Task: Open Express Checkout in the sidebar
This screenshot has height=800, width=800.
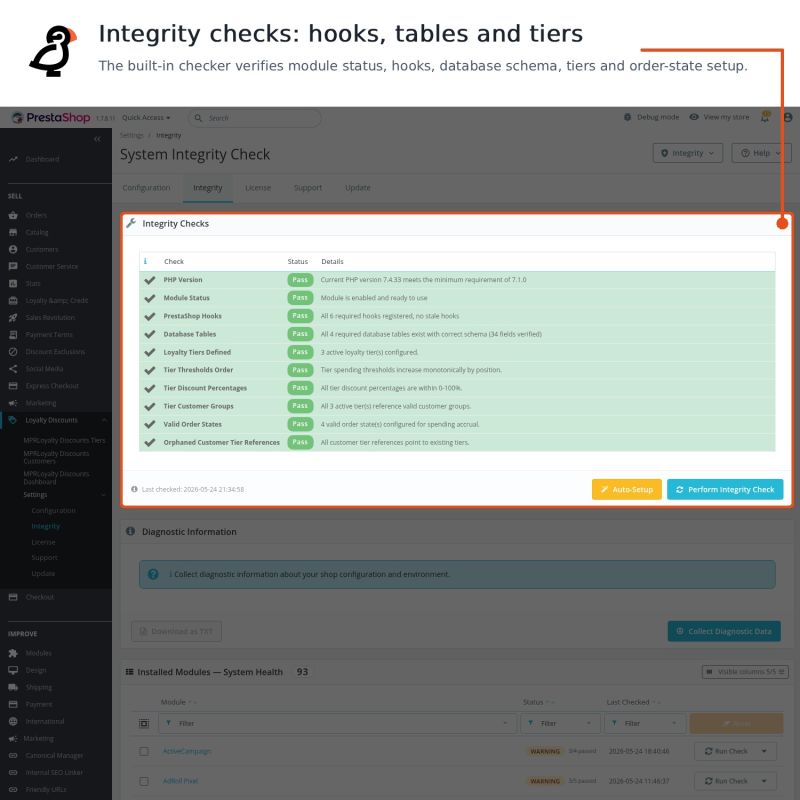Action: pos(52,386)
